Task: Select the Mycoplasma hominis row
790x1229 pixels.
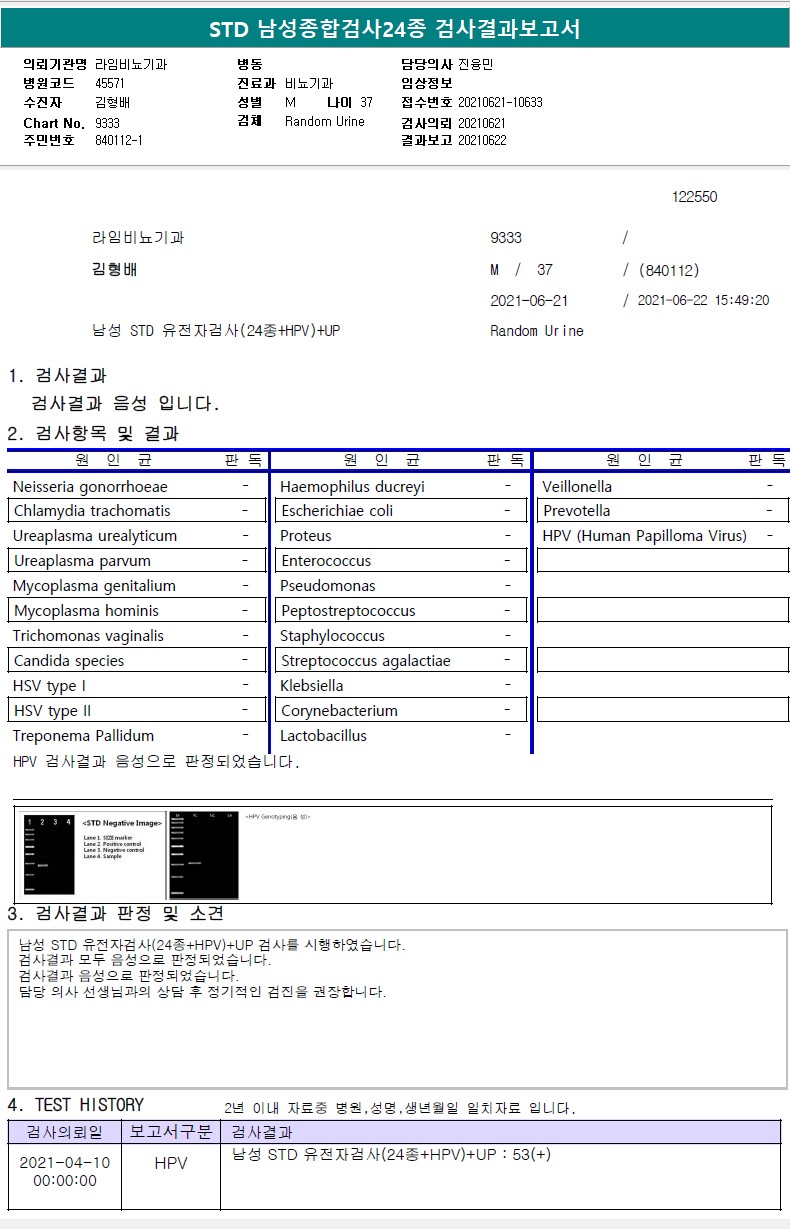Action: click(x=135, y=611)
